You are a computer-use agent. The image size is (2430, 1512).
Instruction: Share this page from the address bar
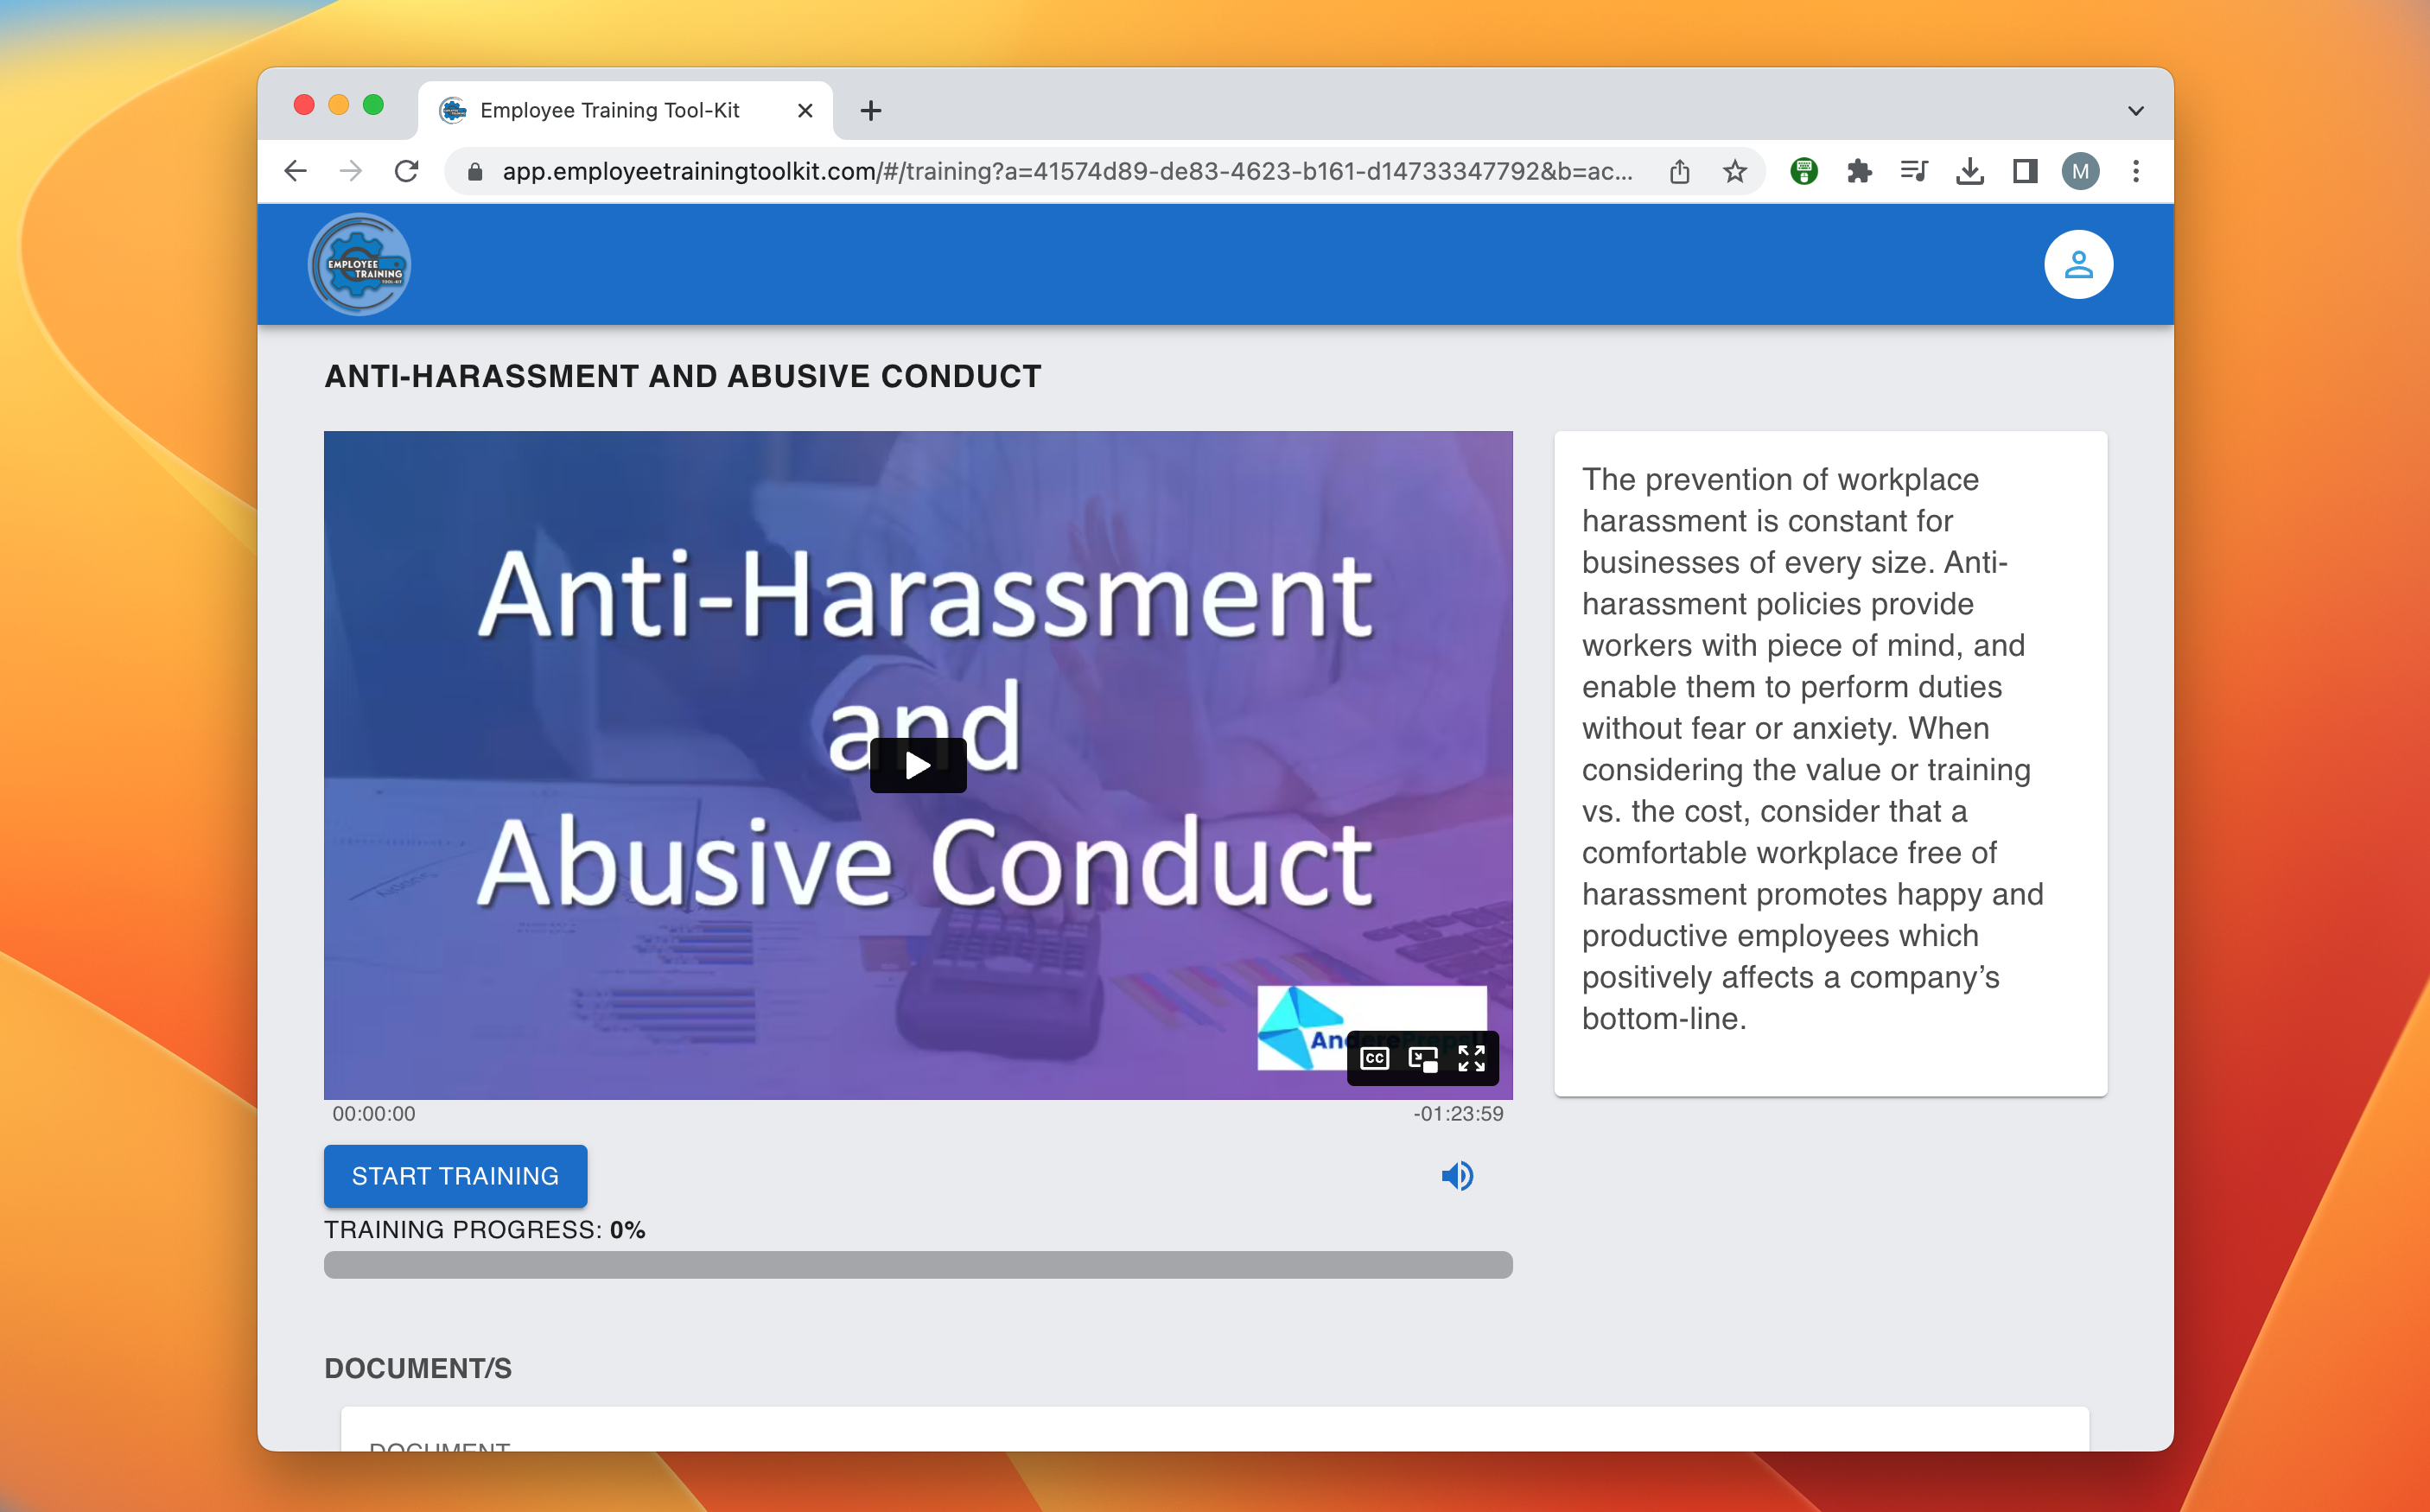point(1679,171)
